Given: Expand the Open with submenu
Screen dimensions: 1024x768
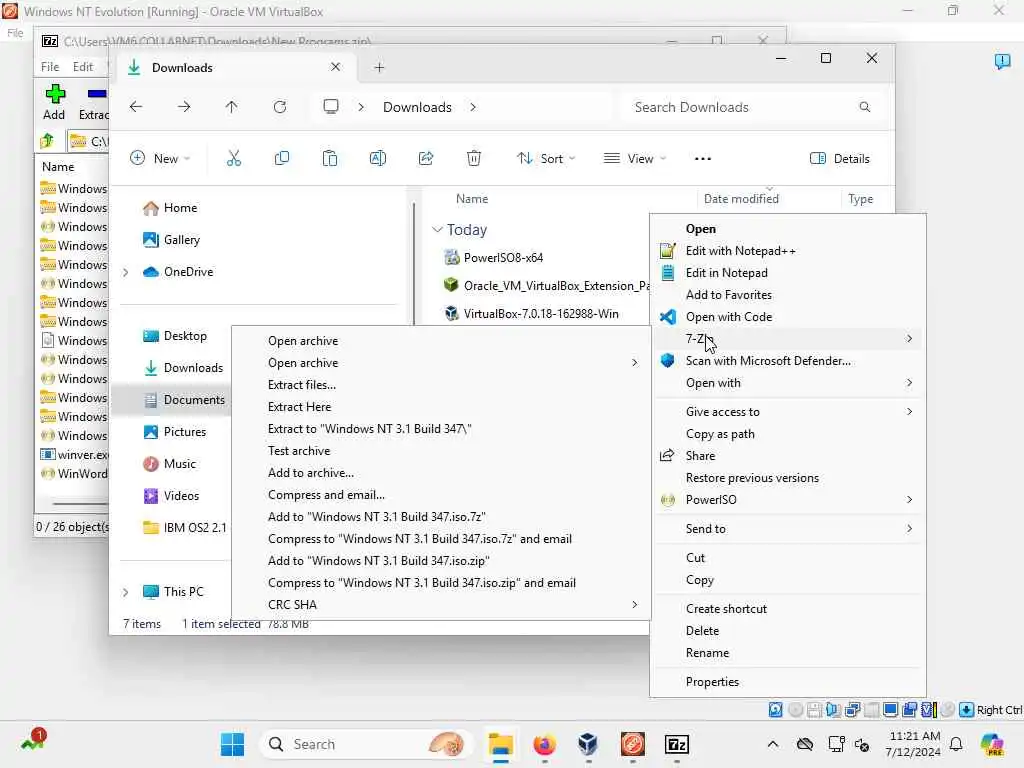Looking at the screenshot, I should click(909, 383).
